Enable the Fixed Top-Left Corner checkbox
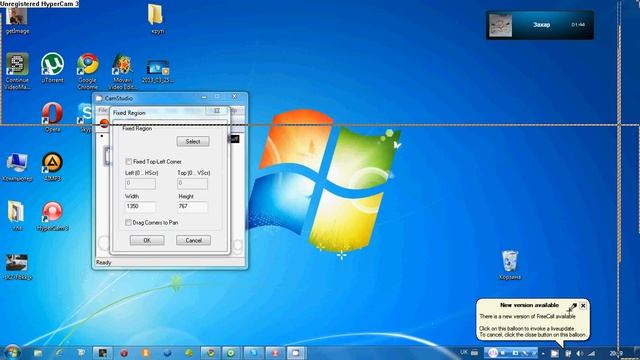 click(129, 162)
